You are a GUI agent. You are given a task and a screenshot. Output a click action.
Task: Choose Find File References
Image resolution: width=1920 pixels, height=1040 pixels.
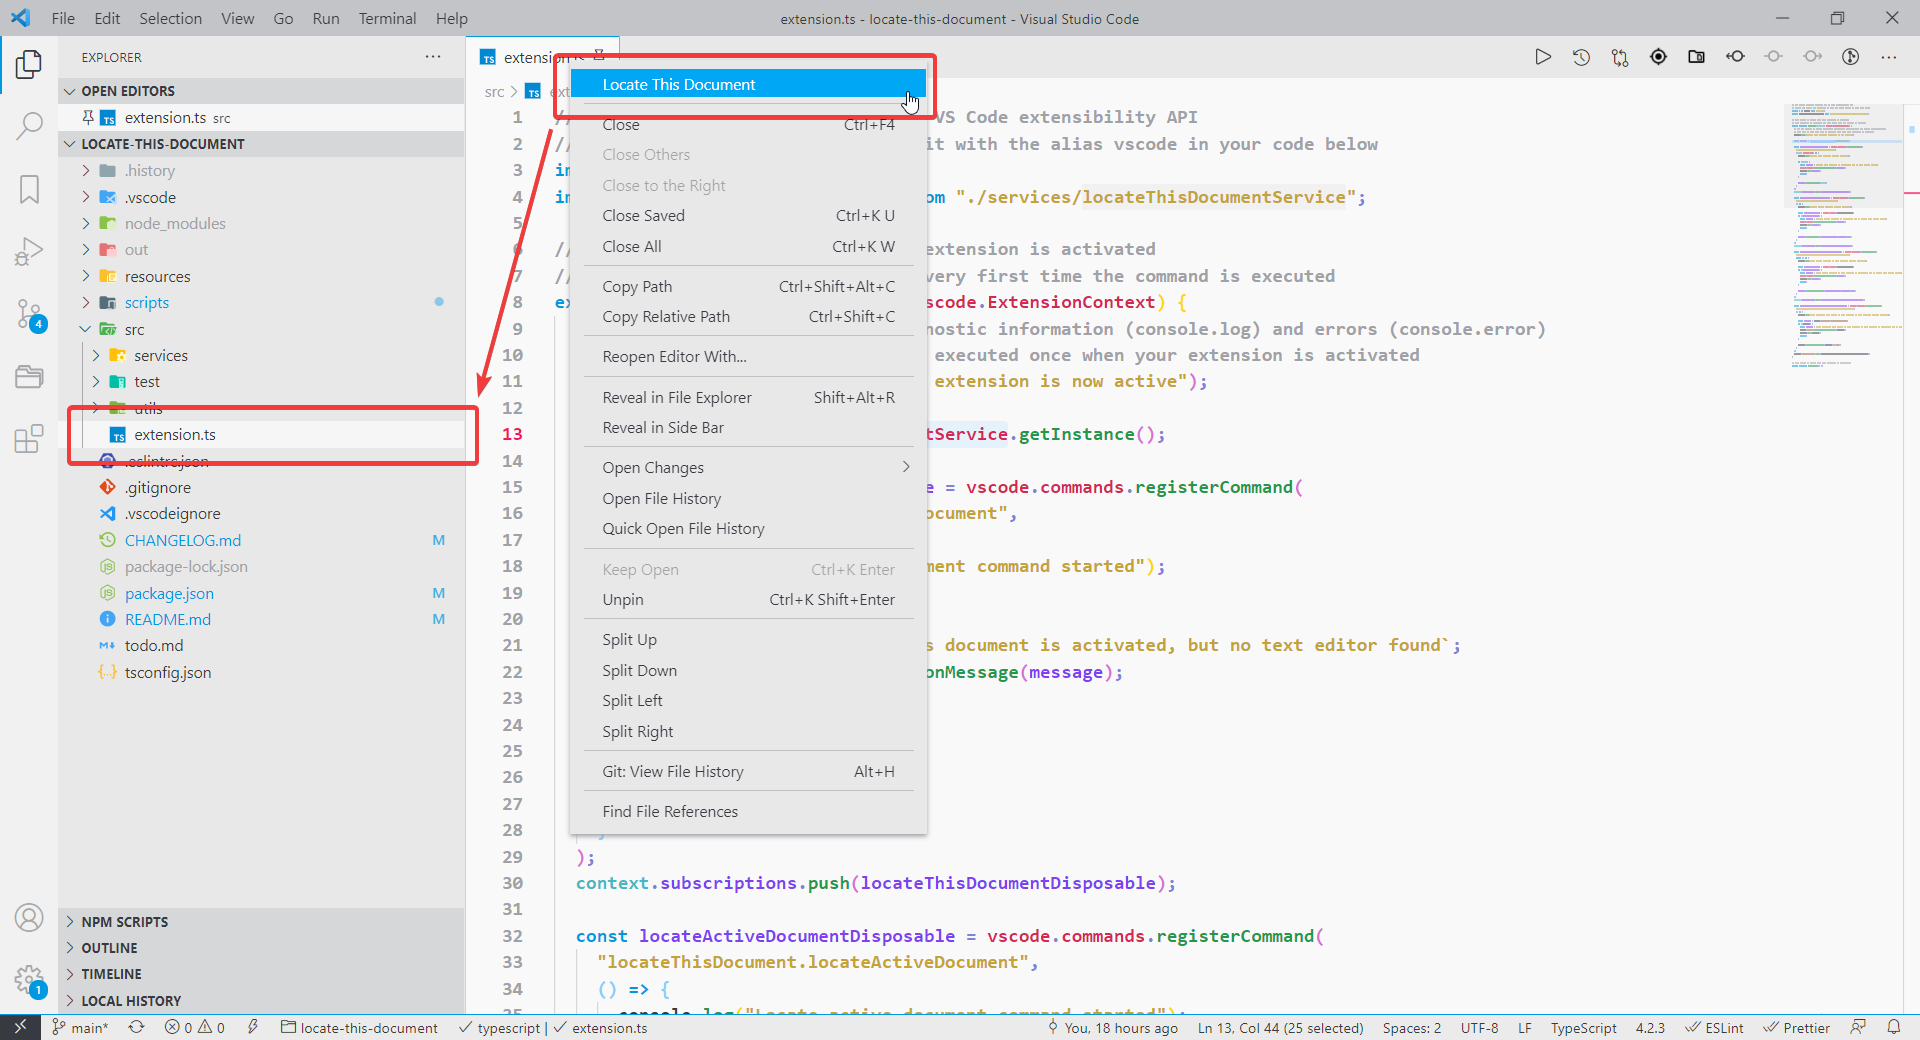pos(748,811)
